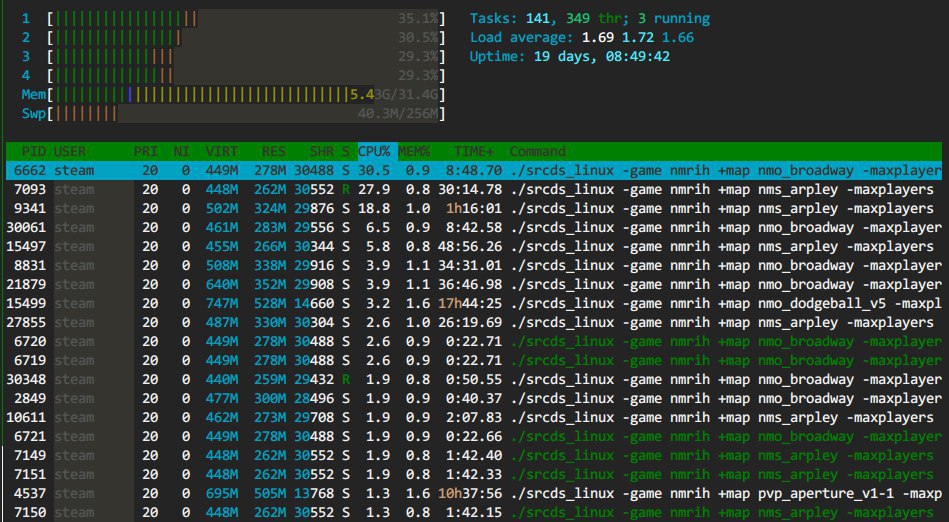Click the NI column header
Screen dimensions: 949x522
click(x=181, y=151)
